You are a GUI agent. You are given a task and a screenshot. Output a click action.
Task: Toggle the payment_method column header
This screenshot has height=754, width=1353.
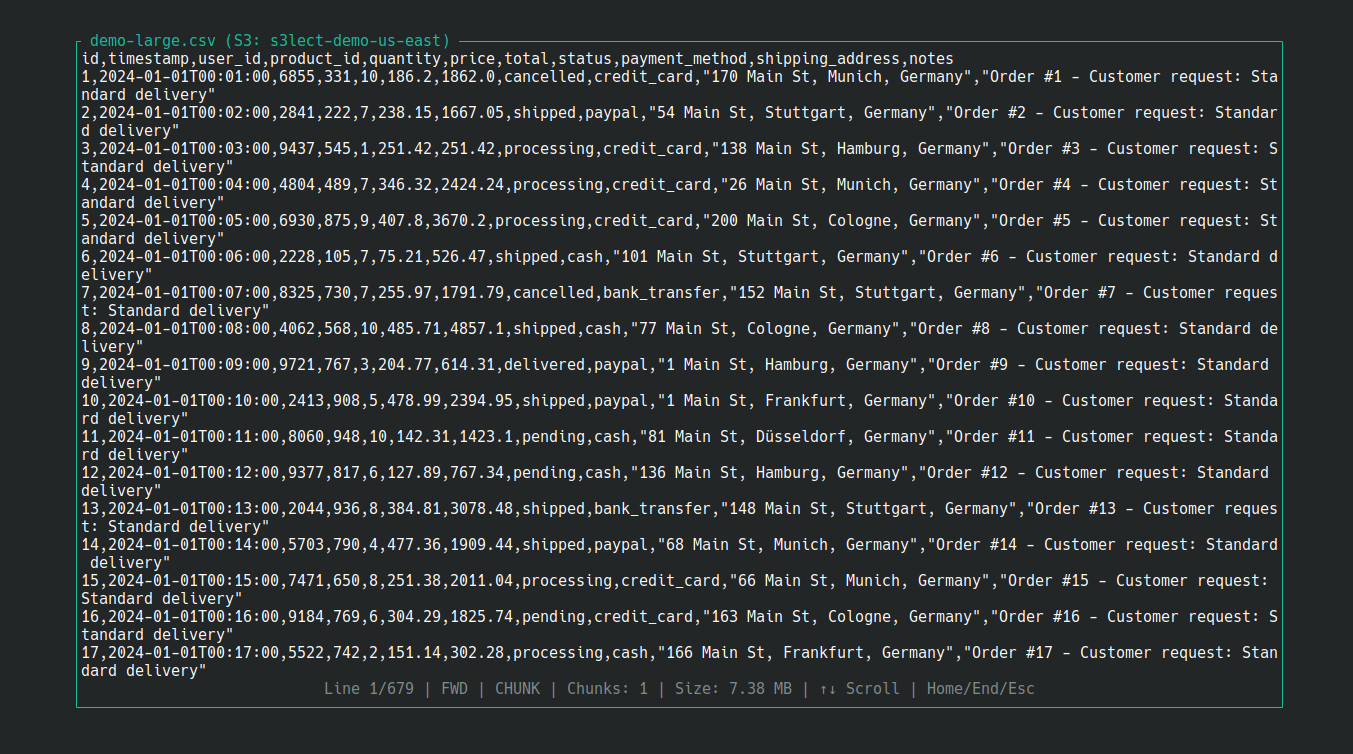[x=682, y=58]
